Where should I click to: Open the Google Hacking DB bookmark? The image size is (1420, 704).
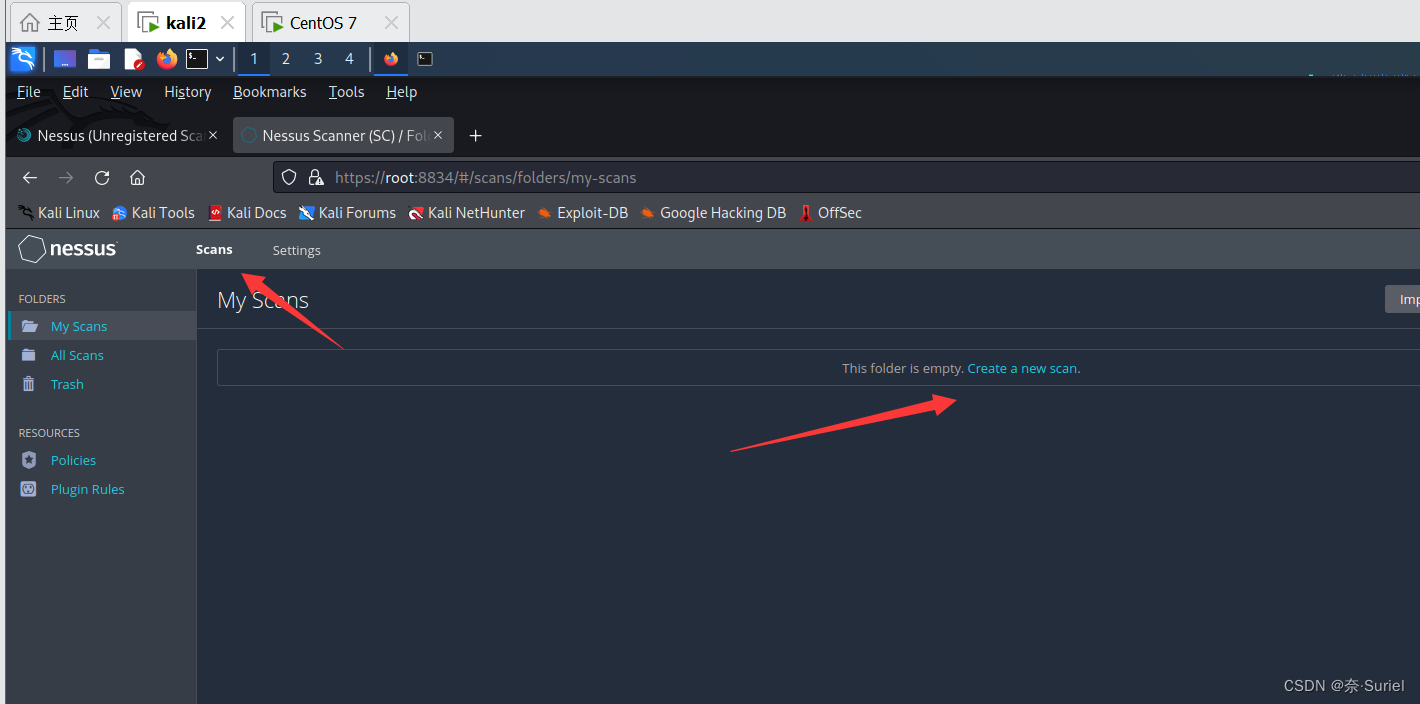713,213
